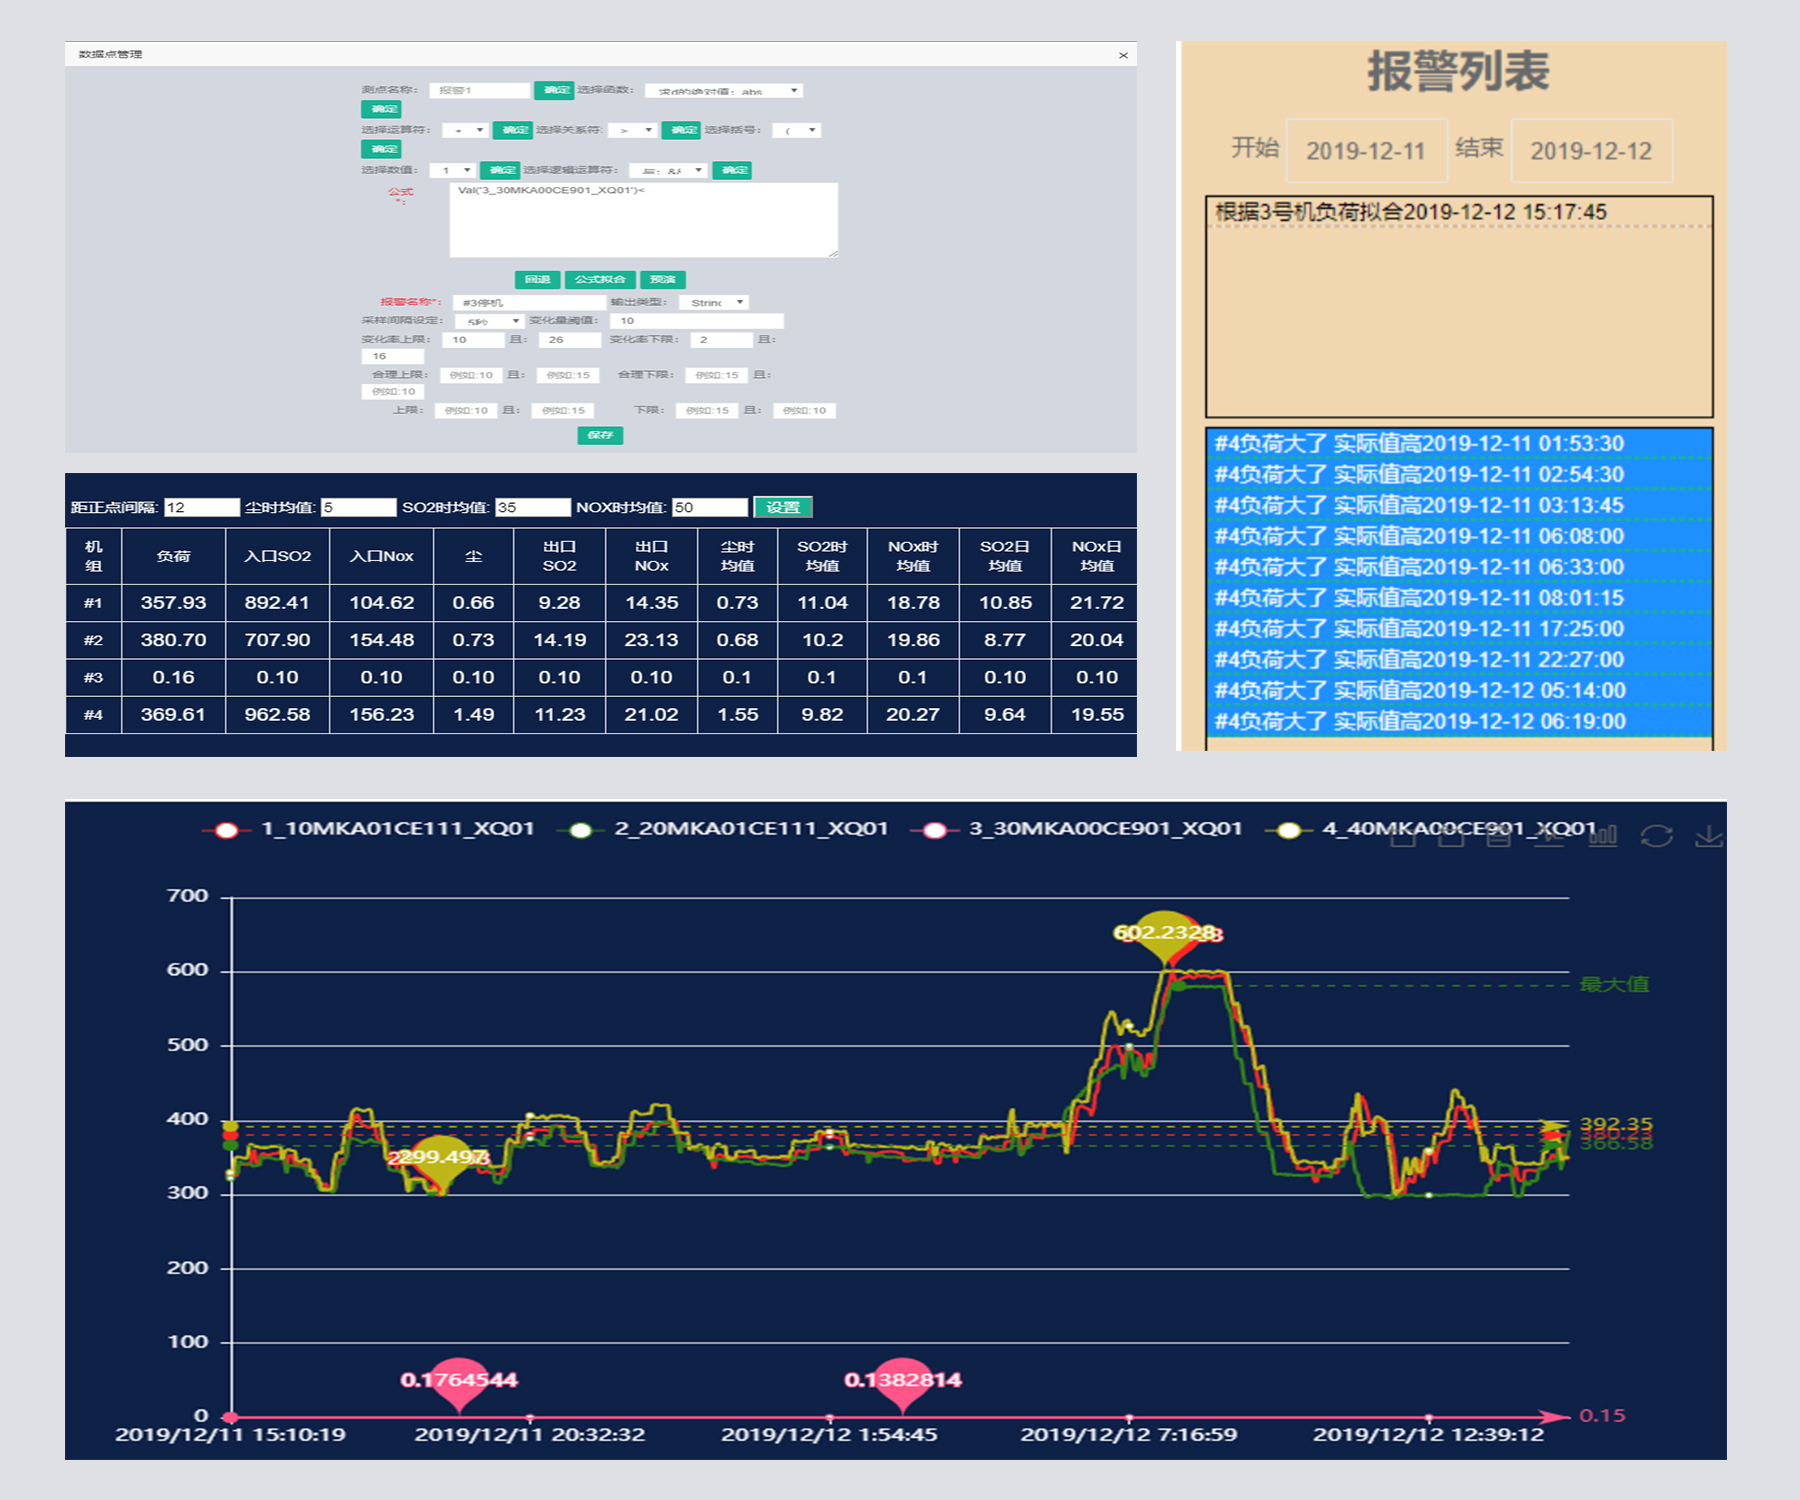Select alarm #4负荷大了 2019-12-11 01:53:30
The width and height of the screenshot is (1800, 1500).
pyautogui.click(x=1459, y=444)
